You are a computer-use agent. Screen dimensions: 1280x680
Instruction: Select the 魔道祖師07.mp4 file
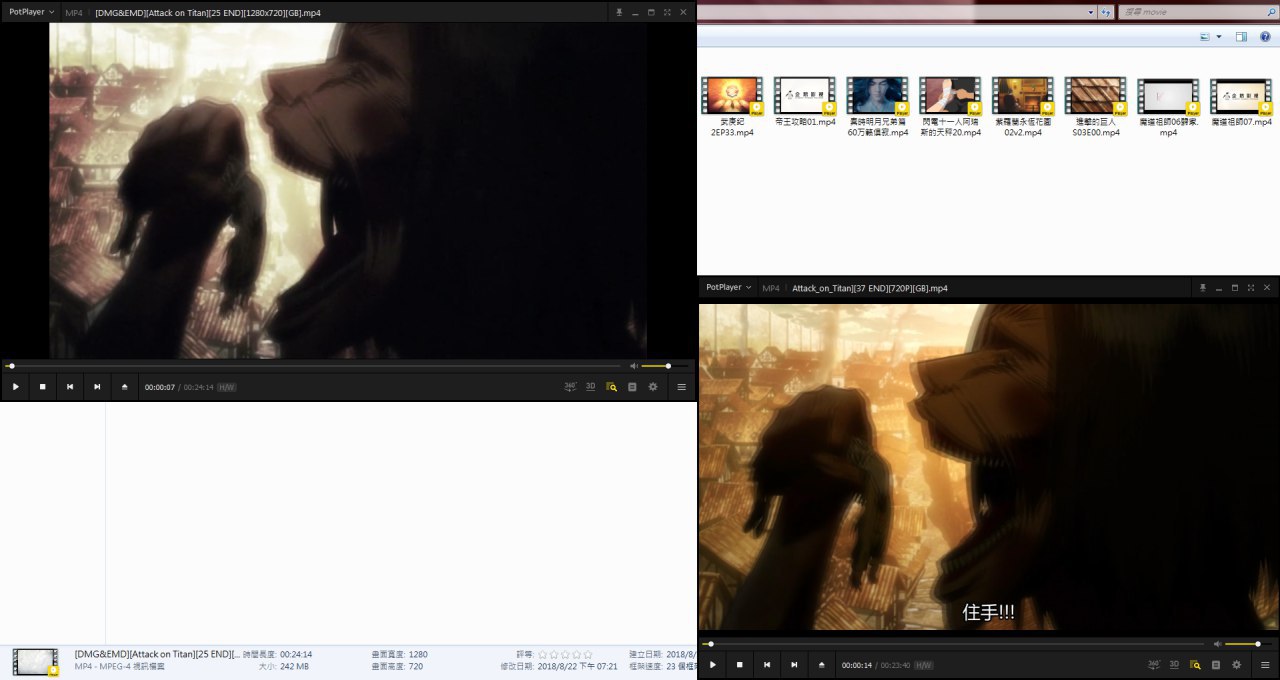click(x=1241, y=102)
